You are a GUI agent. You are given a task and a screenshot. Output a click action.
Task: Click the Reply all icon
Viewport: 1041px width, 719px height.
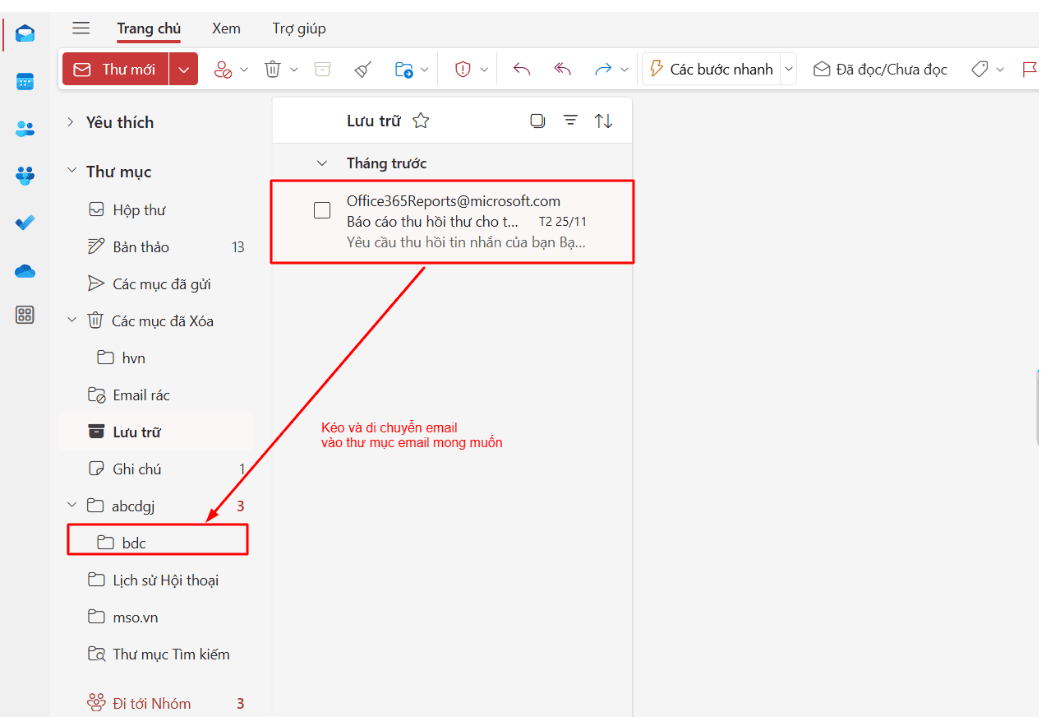(562, 69)
